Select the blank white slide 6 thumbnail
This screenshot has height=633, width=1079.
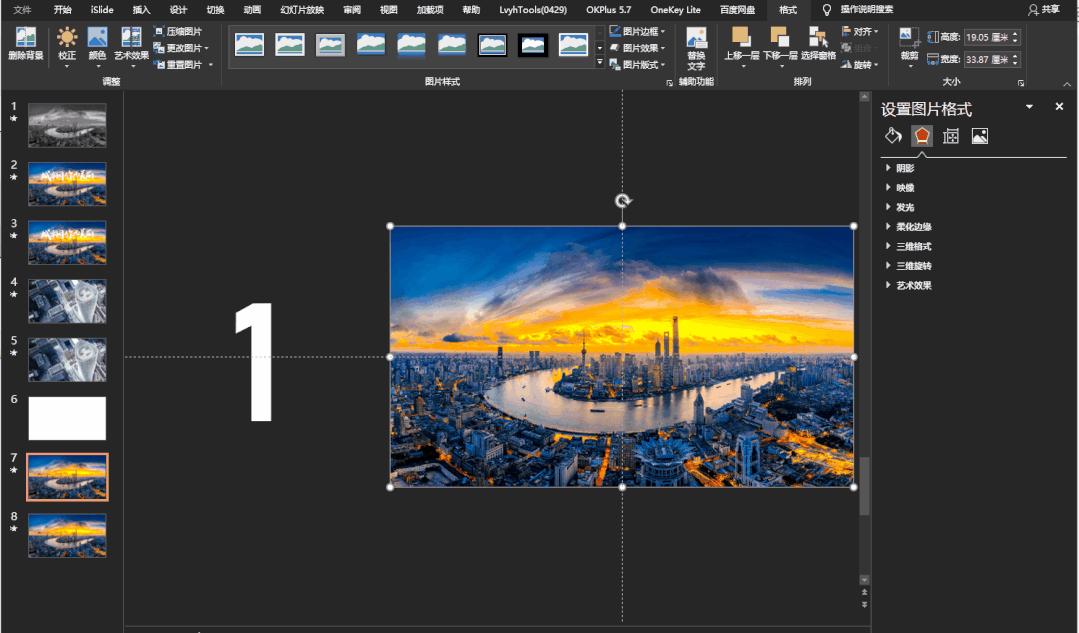pos(67,418)
